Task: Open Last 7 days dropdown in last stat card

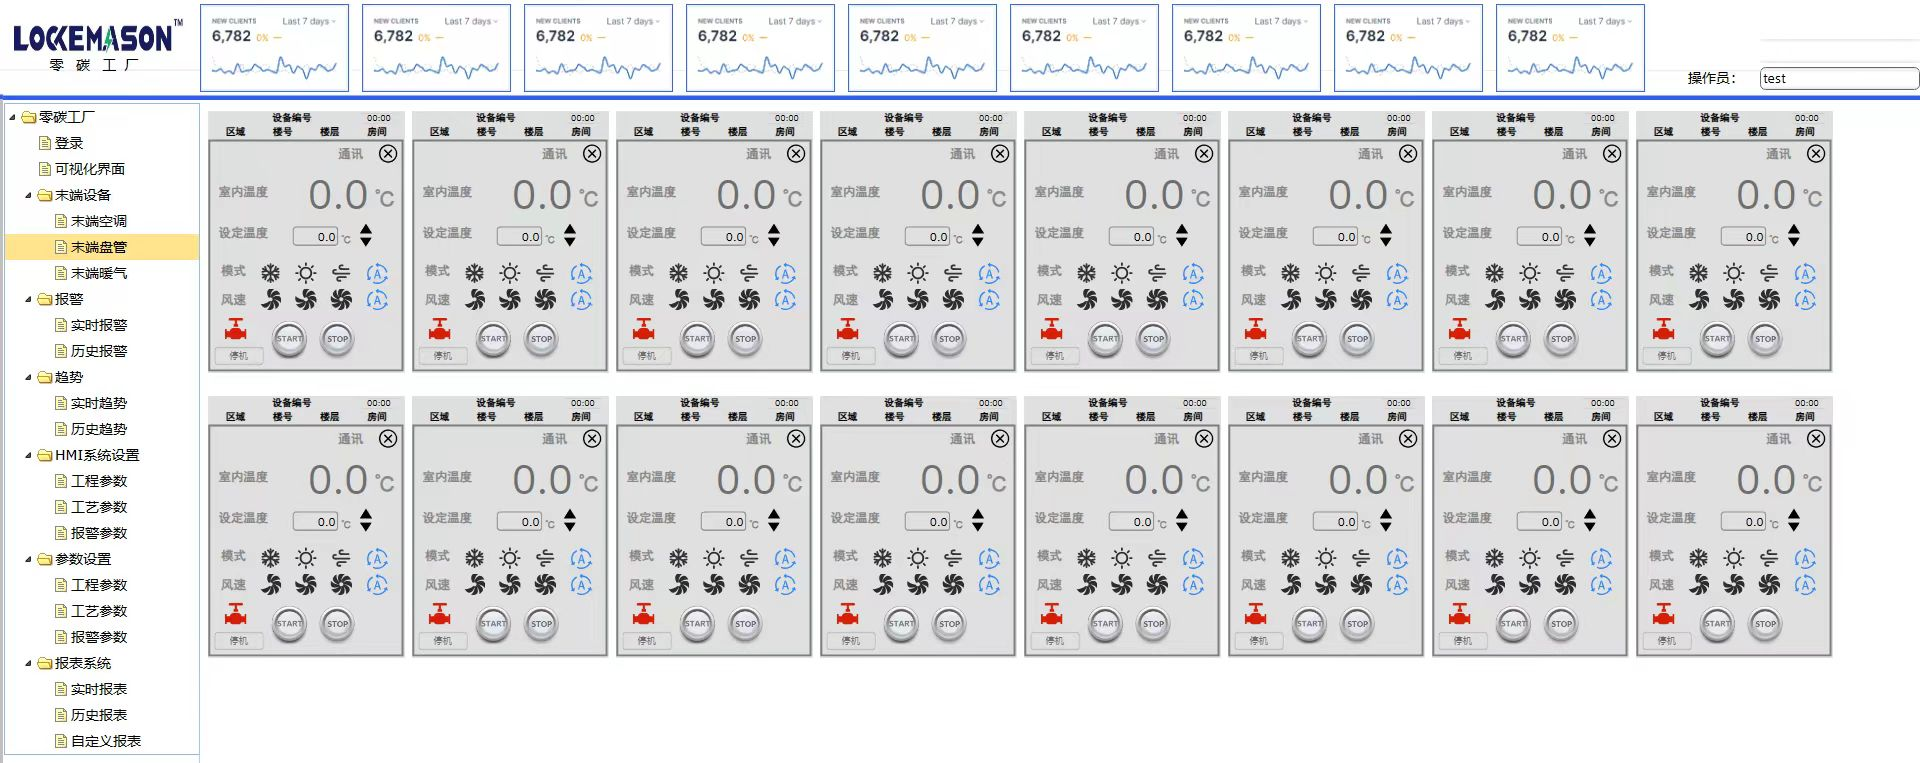Action: [x=1605, y=21]
